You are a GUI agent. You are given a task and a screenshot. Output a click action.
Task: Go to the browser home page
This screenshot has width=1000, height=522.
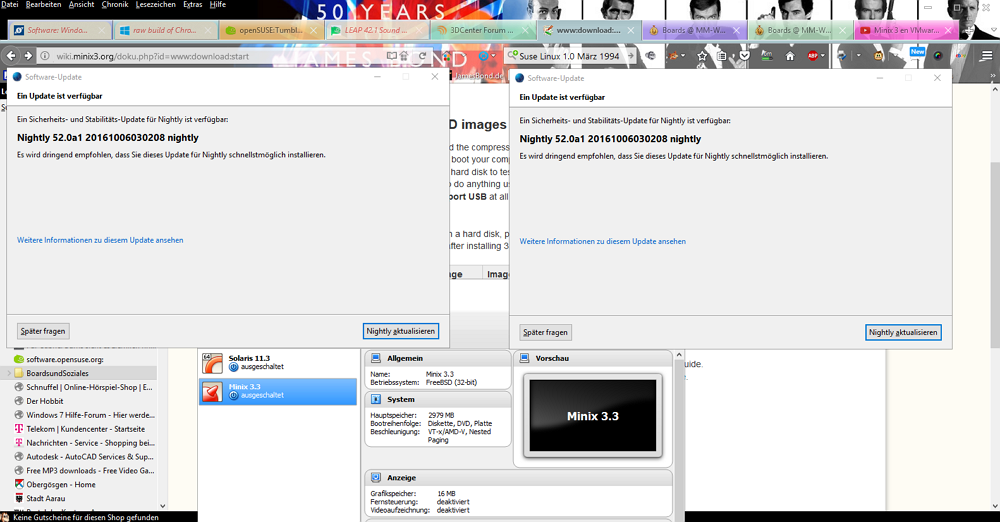tap(790, 56)
